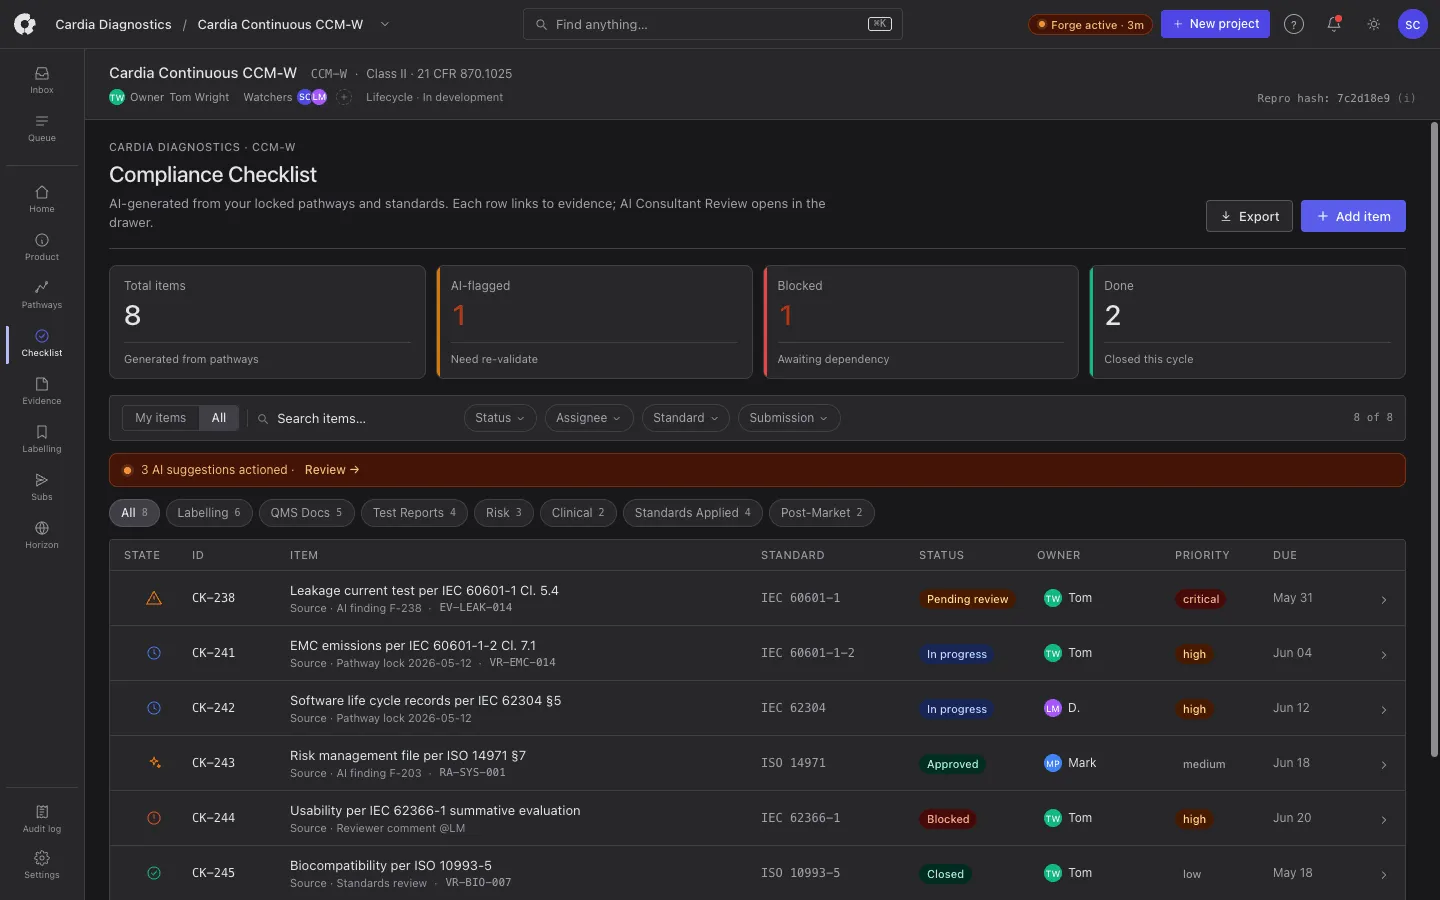Click the blocked state icon for CK-244
1440x900 pixels.
154,818
